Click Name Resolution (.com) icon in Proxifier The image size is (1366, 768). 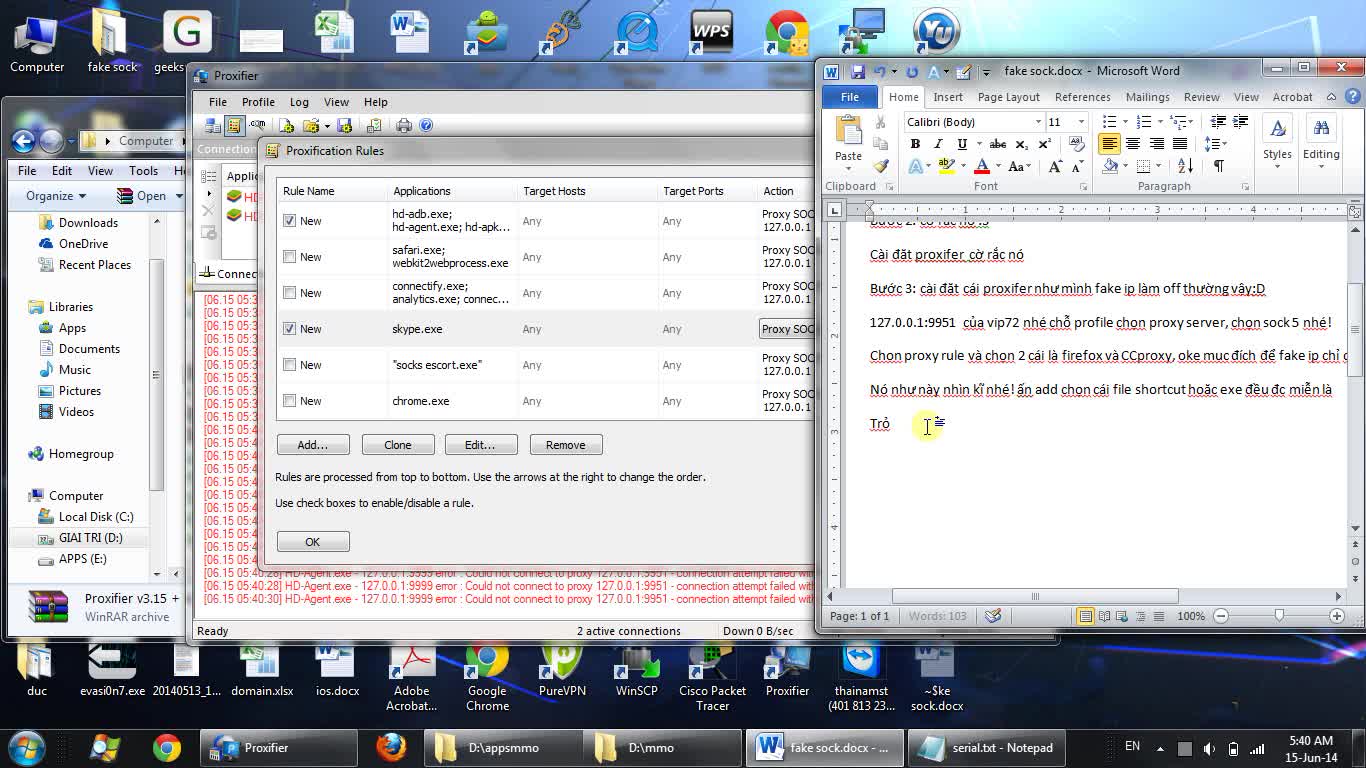[x=258, y=125]
